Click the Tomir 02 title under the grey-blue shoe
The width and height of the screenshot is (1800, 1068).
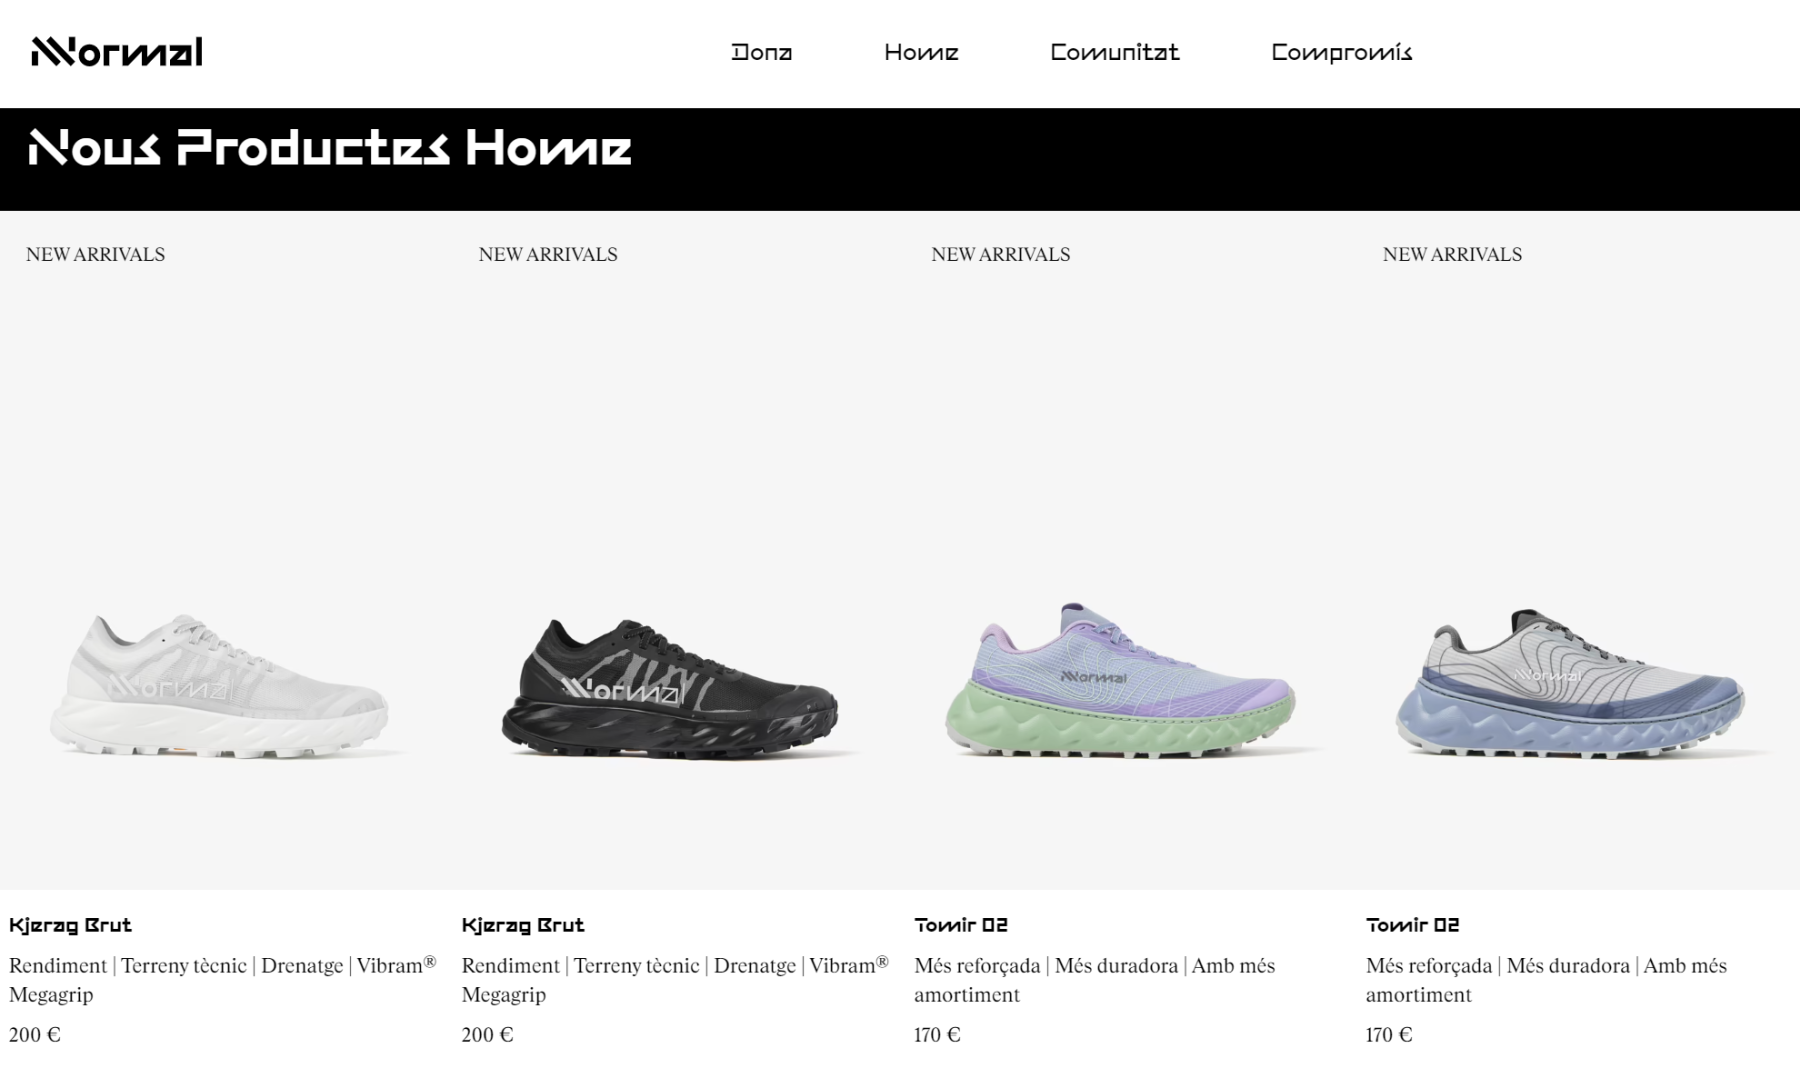click(x=1413, y=925)
